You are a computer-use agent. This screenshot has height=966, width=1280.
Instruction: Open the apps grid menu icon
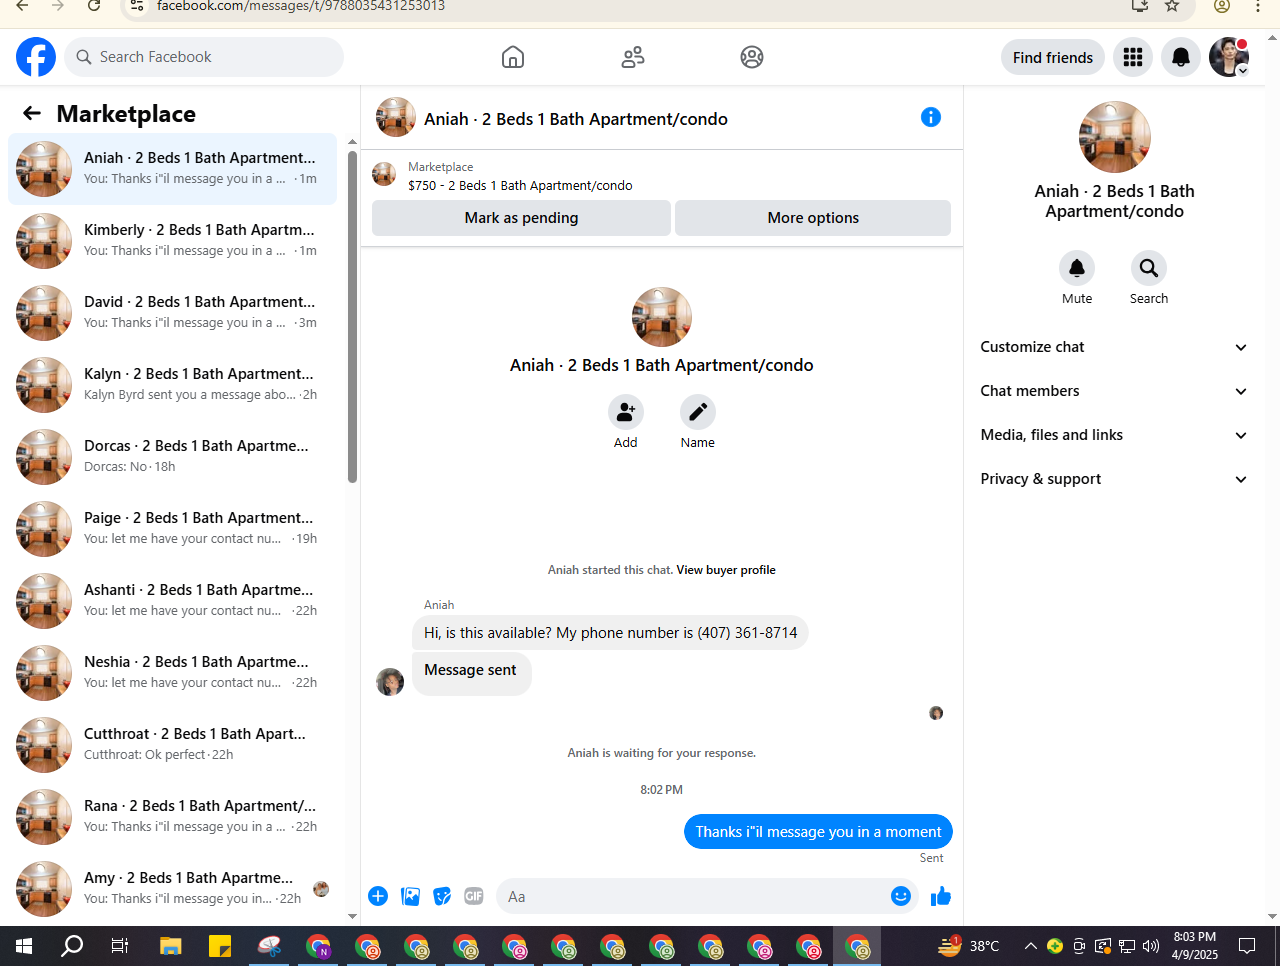(x=1133, y=57)
